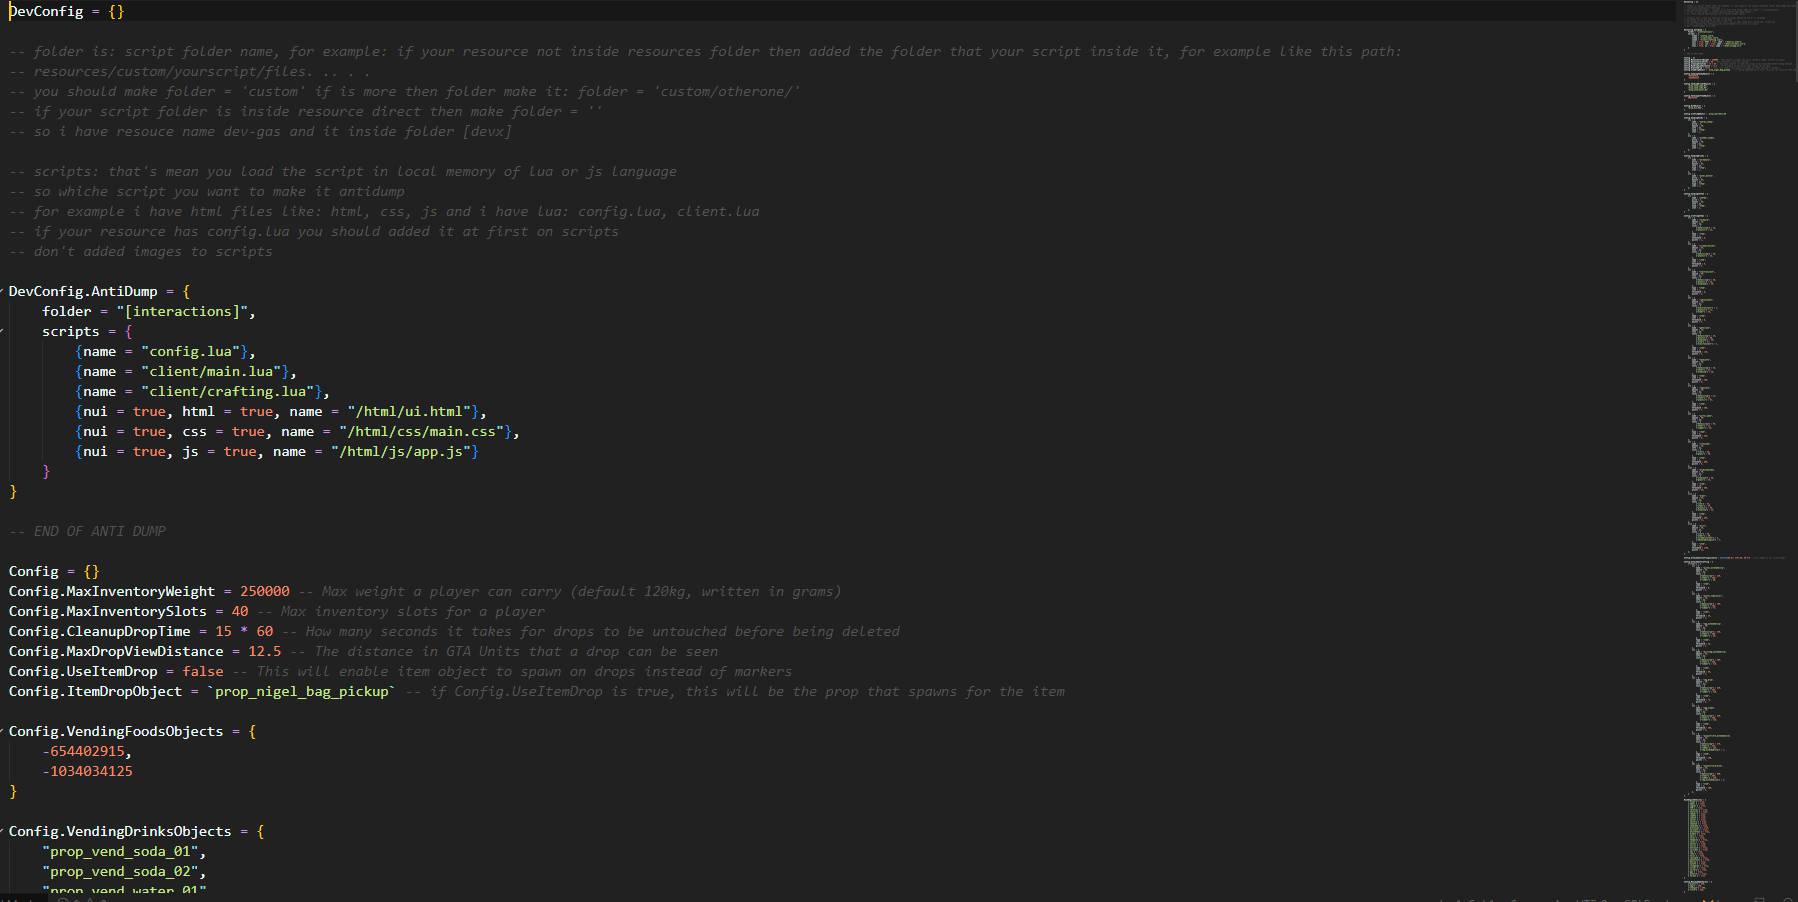Click the 250000 MaxInventoryWeight value

pyautogui.click(x=264, y=592)
